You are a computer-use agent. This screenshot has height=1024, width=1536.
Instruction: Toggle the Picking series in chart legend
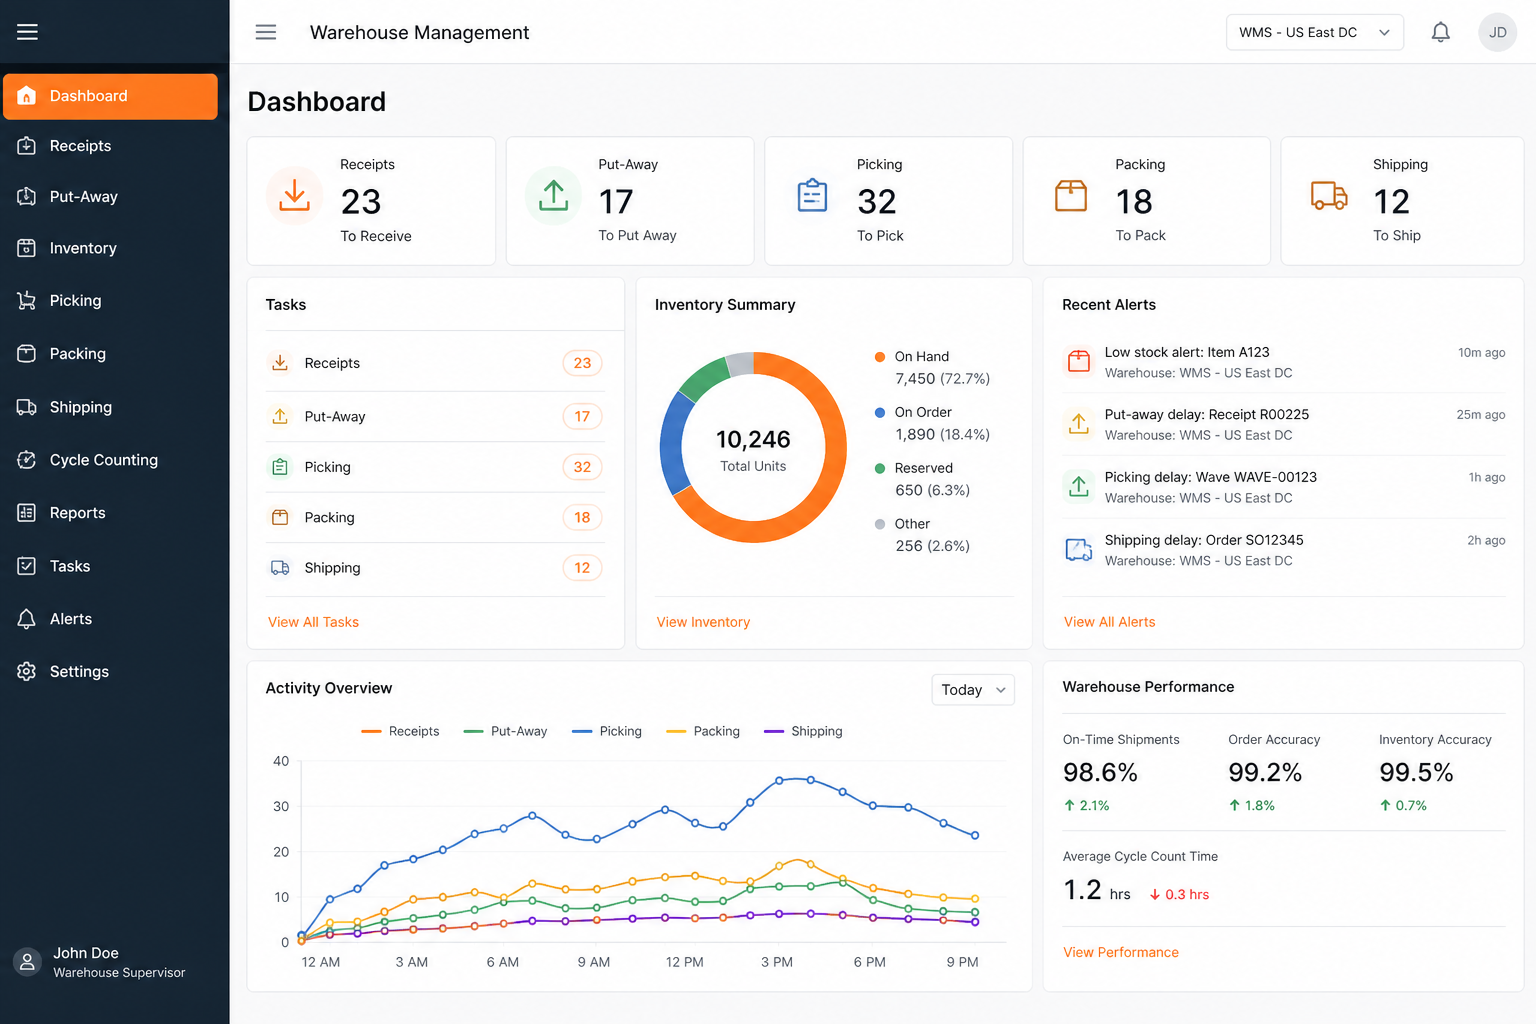point(607,731)
